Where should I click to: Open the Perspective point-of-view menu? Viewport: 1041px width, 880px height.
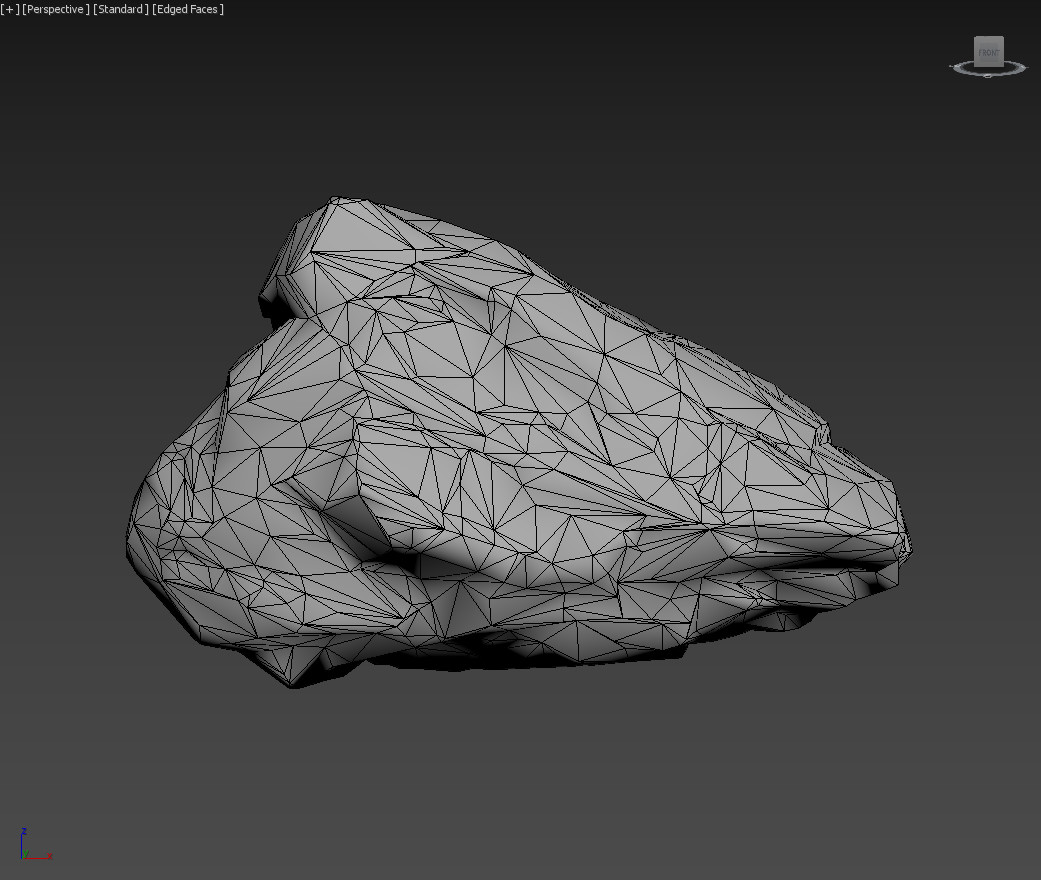click(x=55, y=9)
